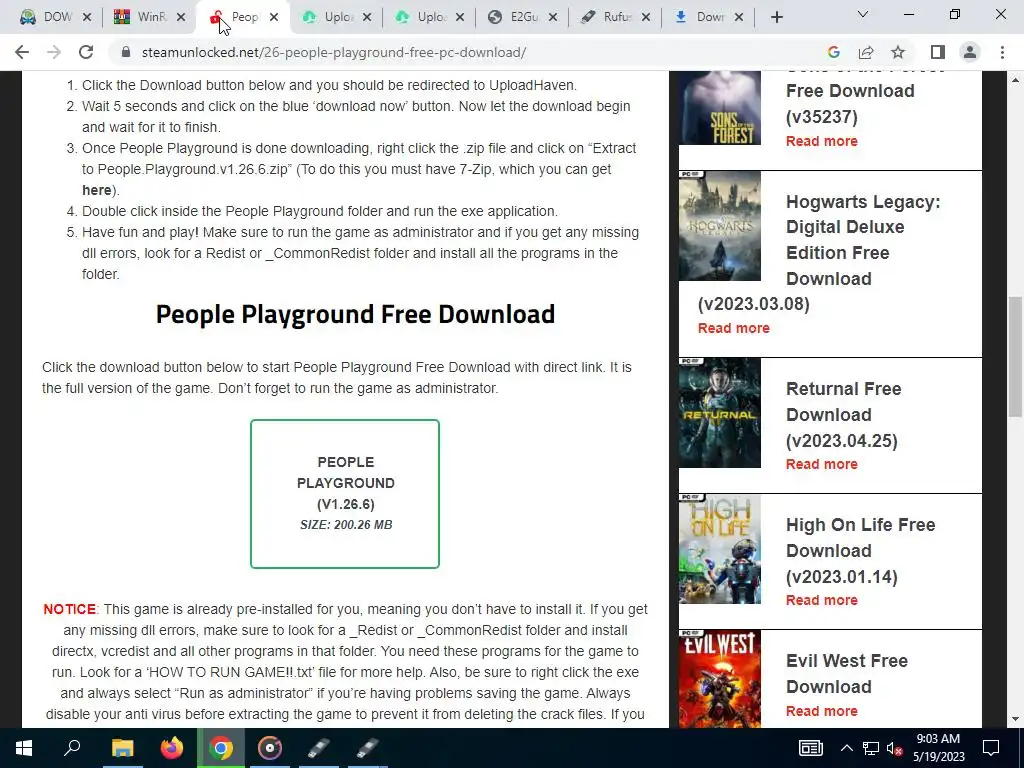Screen dimensions: 1024x768
Task: Share this page via share icon
Action: [866, 52]
